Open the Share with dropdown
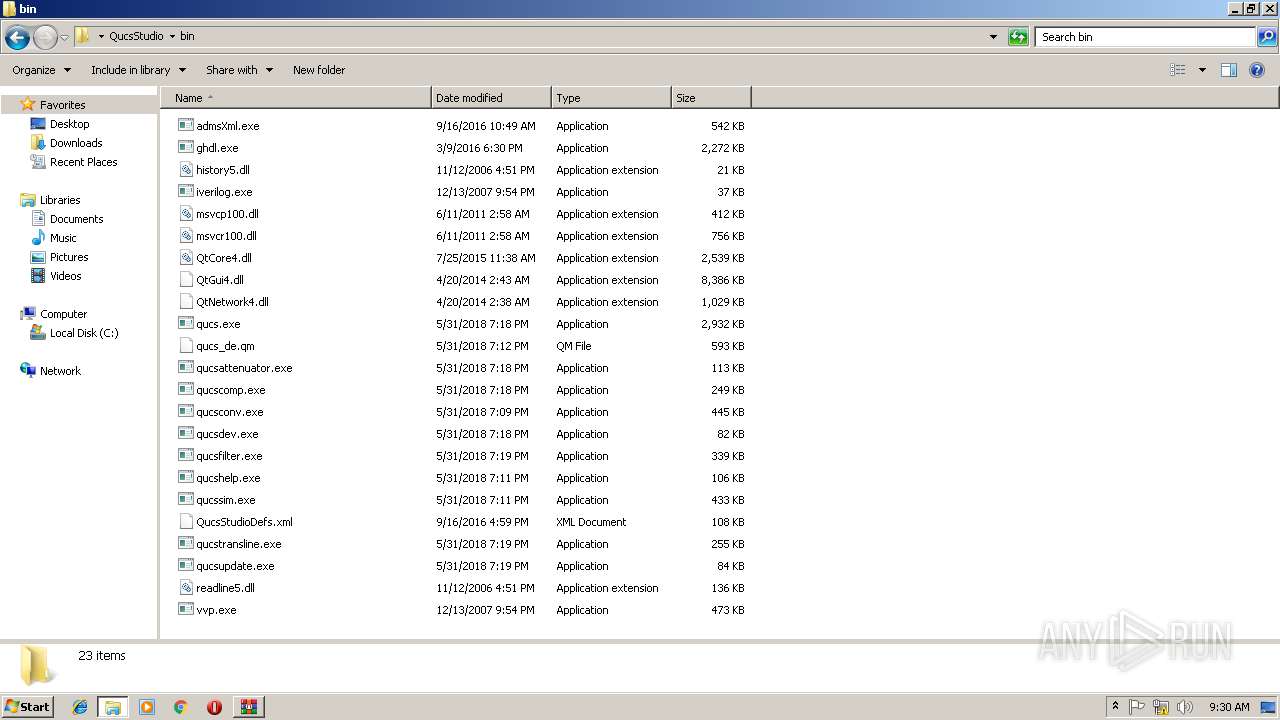The height and width of the screenshot is (720, 1280). 240,70
